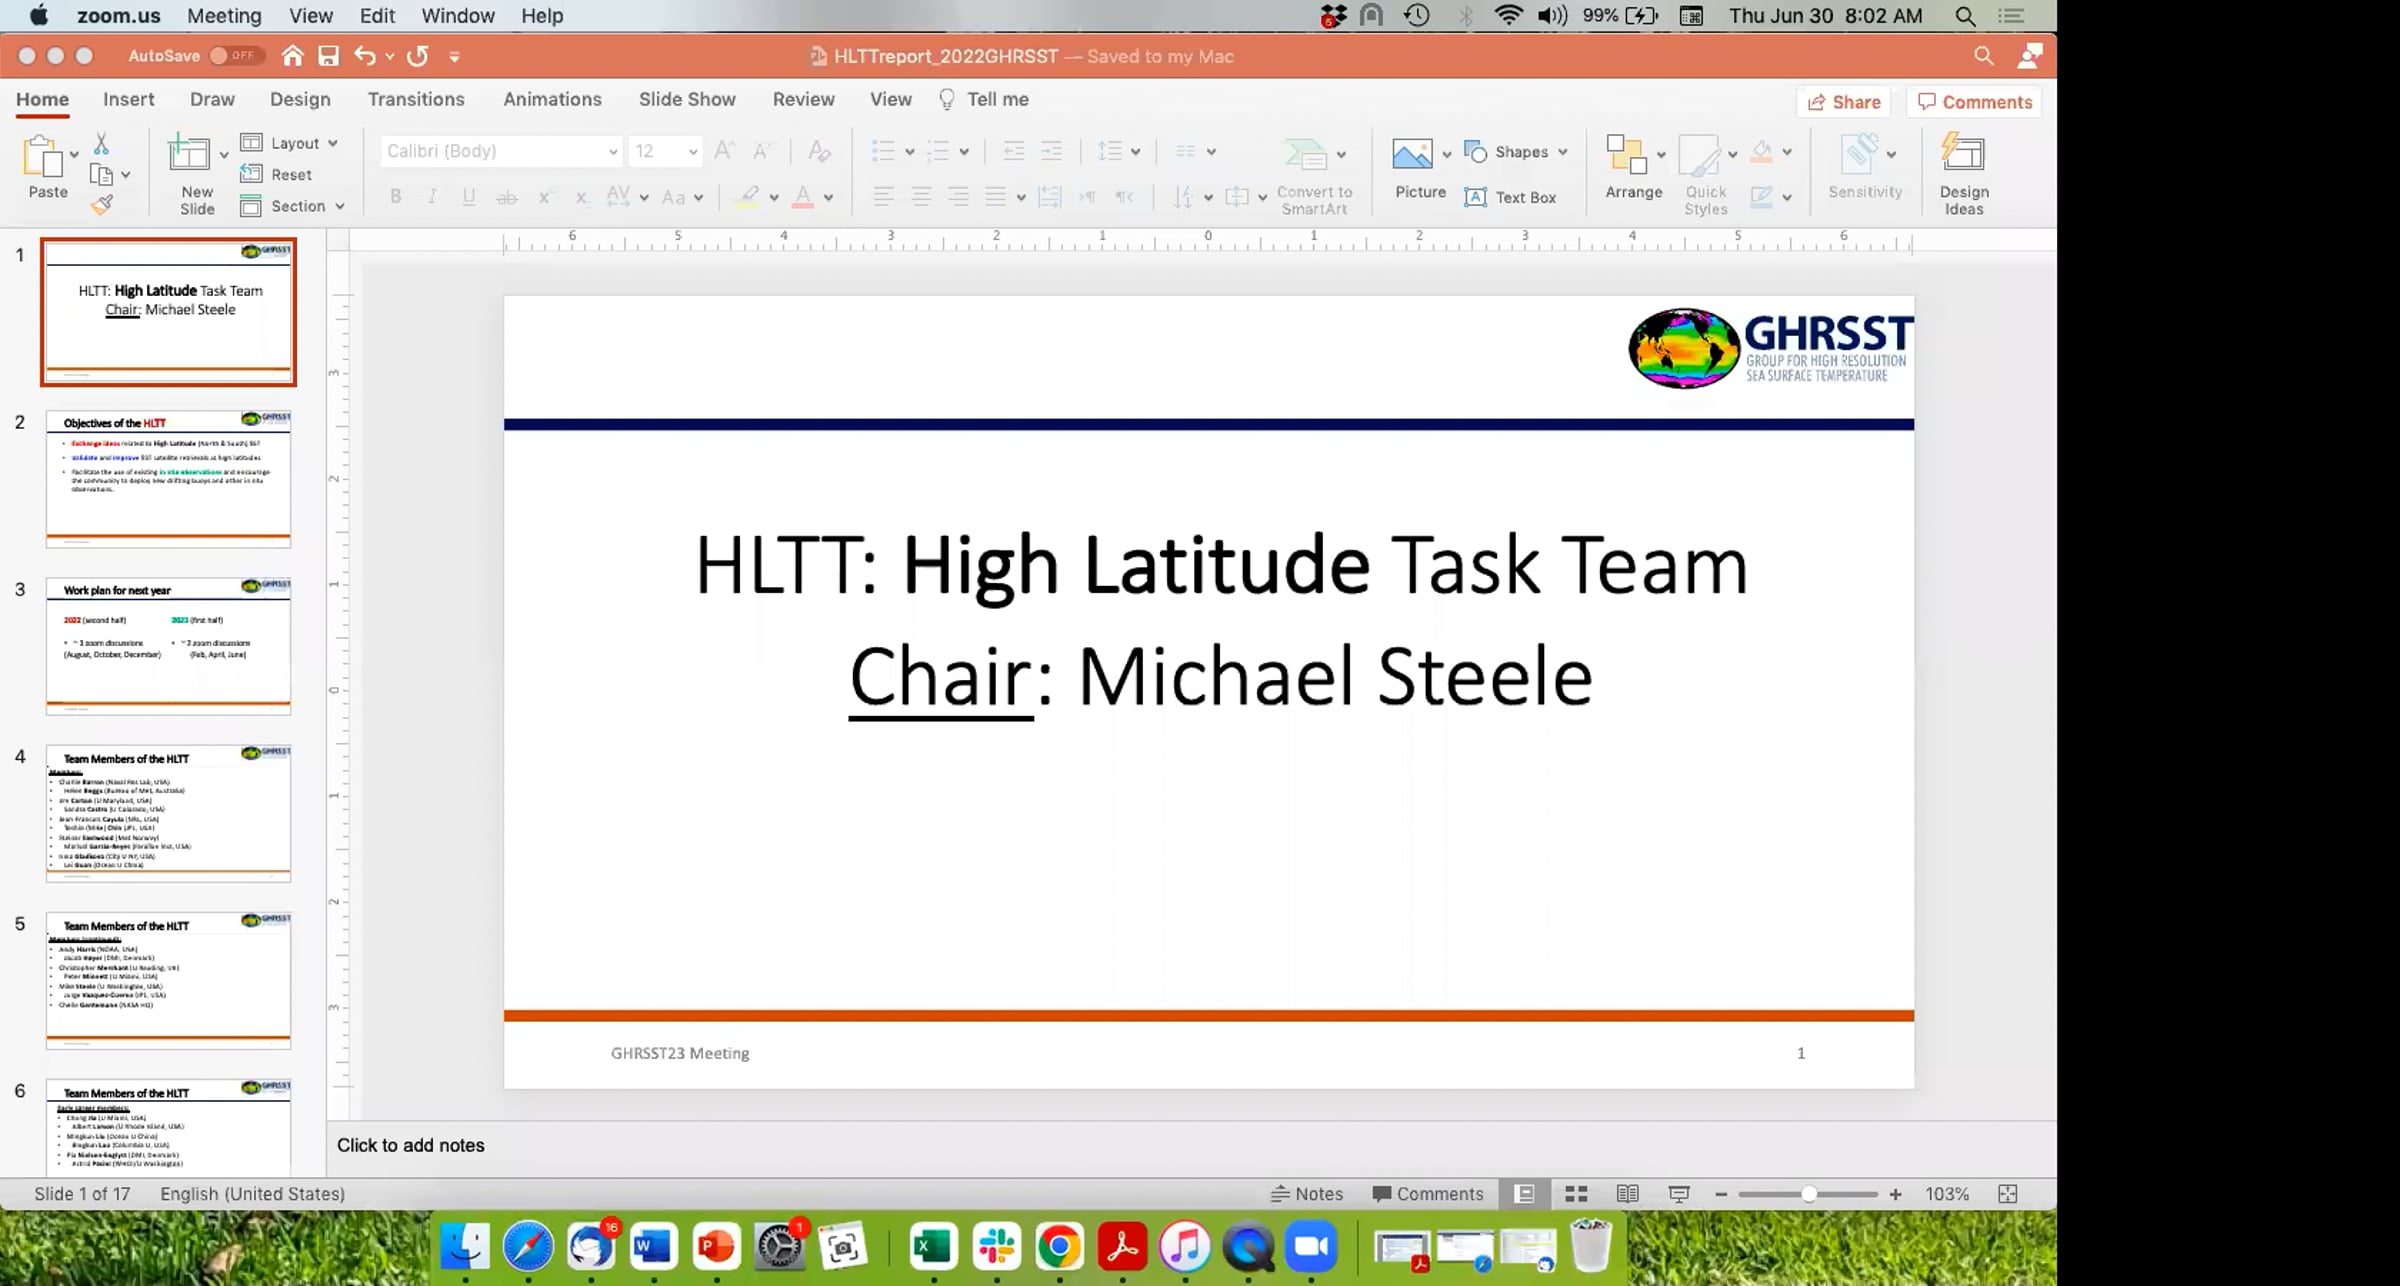Select slide 3 Work plan thumbnail
This screenshot has height=1286, width=2400.
[x=168, y=646]
